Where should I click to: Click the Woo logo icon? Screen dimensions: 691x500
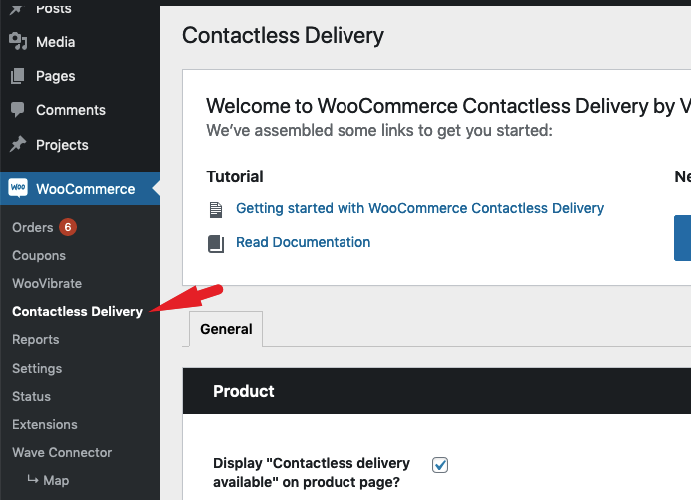click(x=18, y=188)
